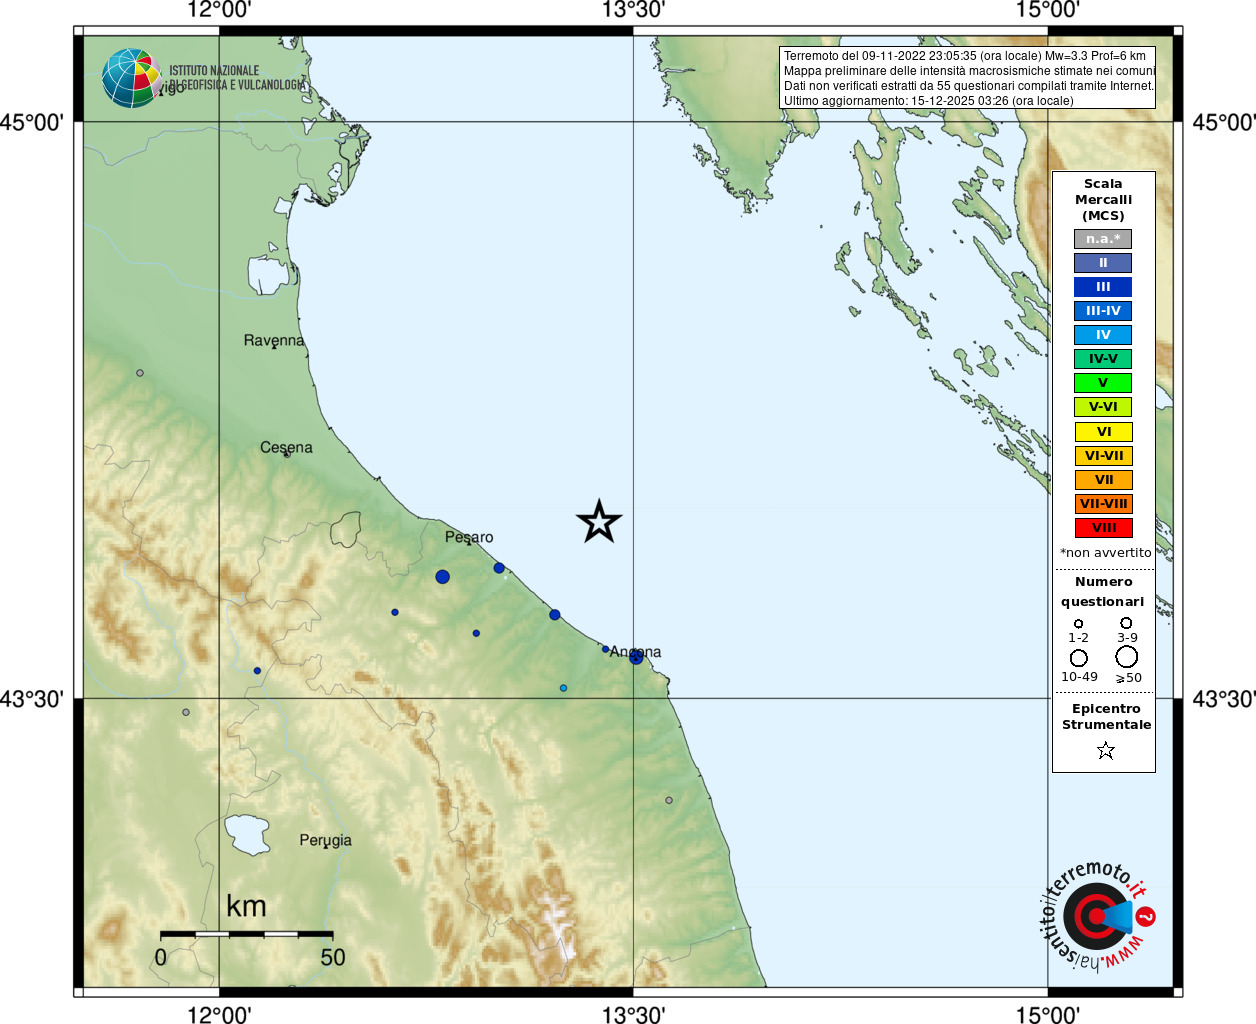
Task: Click the Cesena city label
Action: (286, 447)
